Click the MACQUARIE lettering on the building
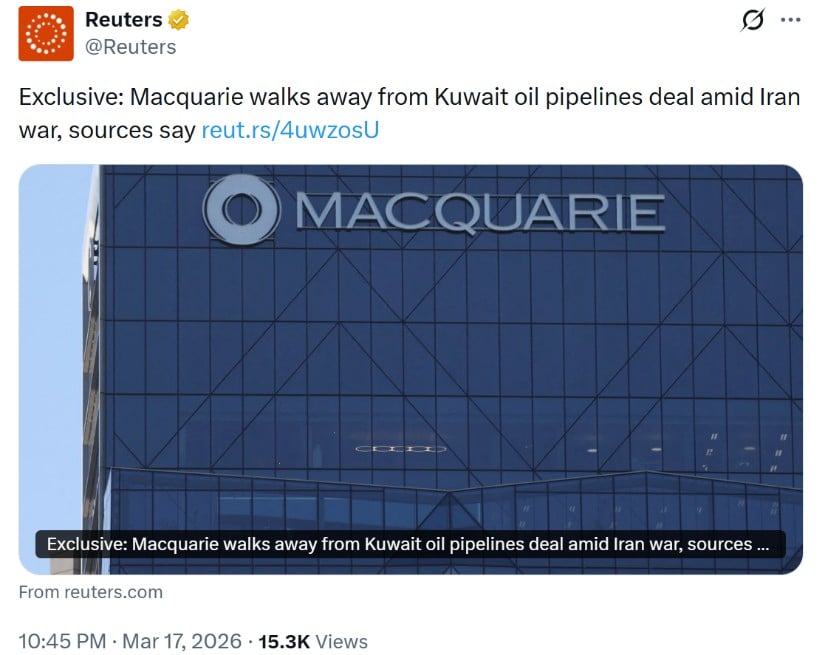This screenshot has height=655, width=825. (x=482, y=212)
